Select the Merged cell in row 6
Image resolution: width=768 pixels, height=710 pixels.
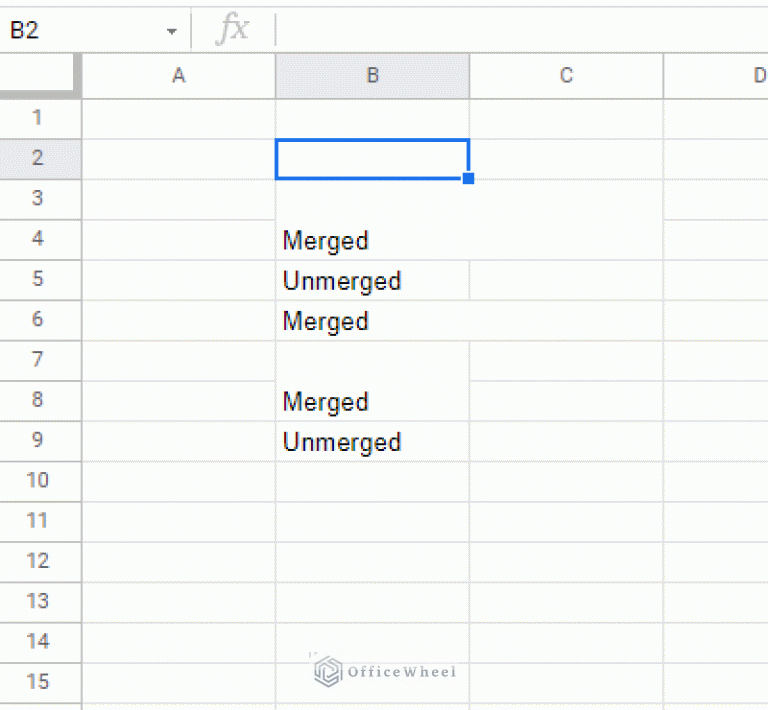coord(470,321)
